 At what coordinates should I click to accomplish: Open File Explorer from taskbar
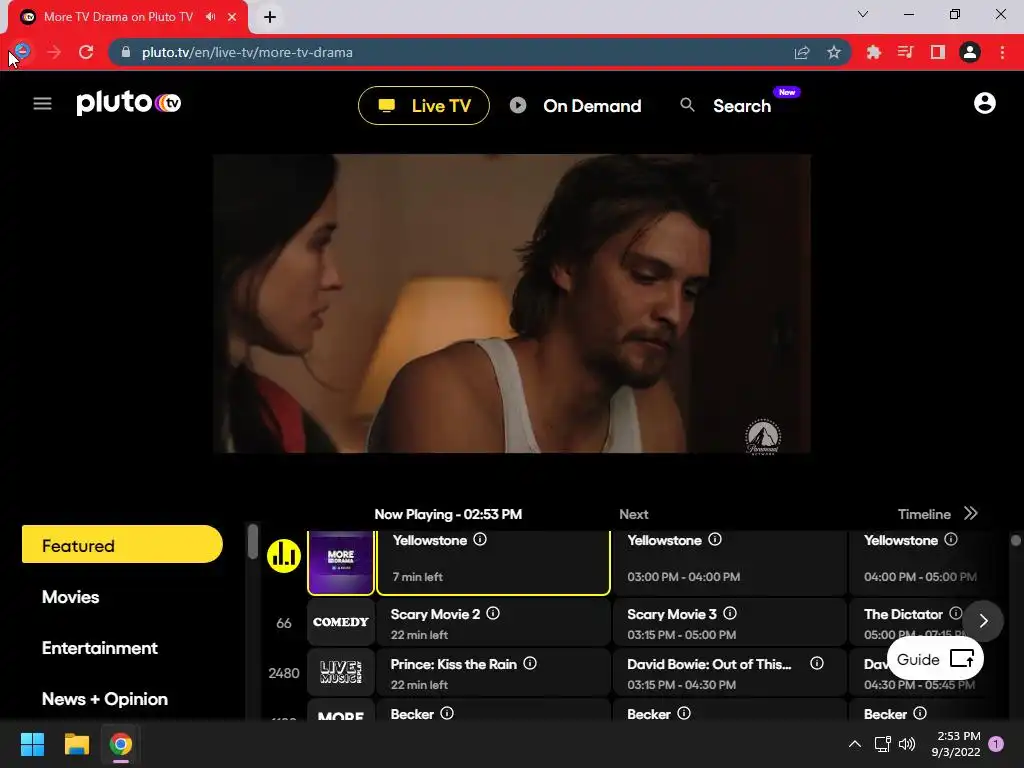tap(76, 744)
